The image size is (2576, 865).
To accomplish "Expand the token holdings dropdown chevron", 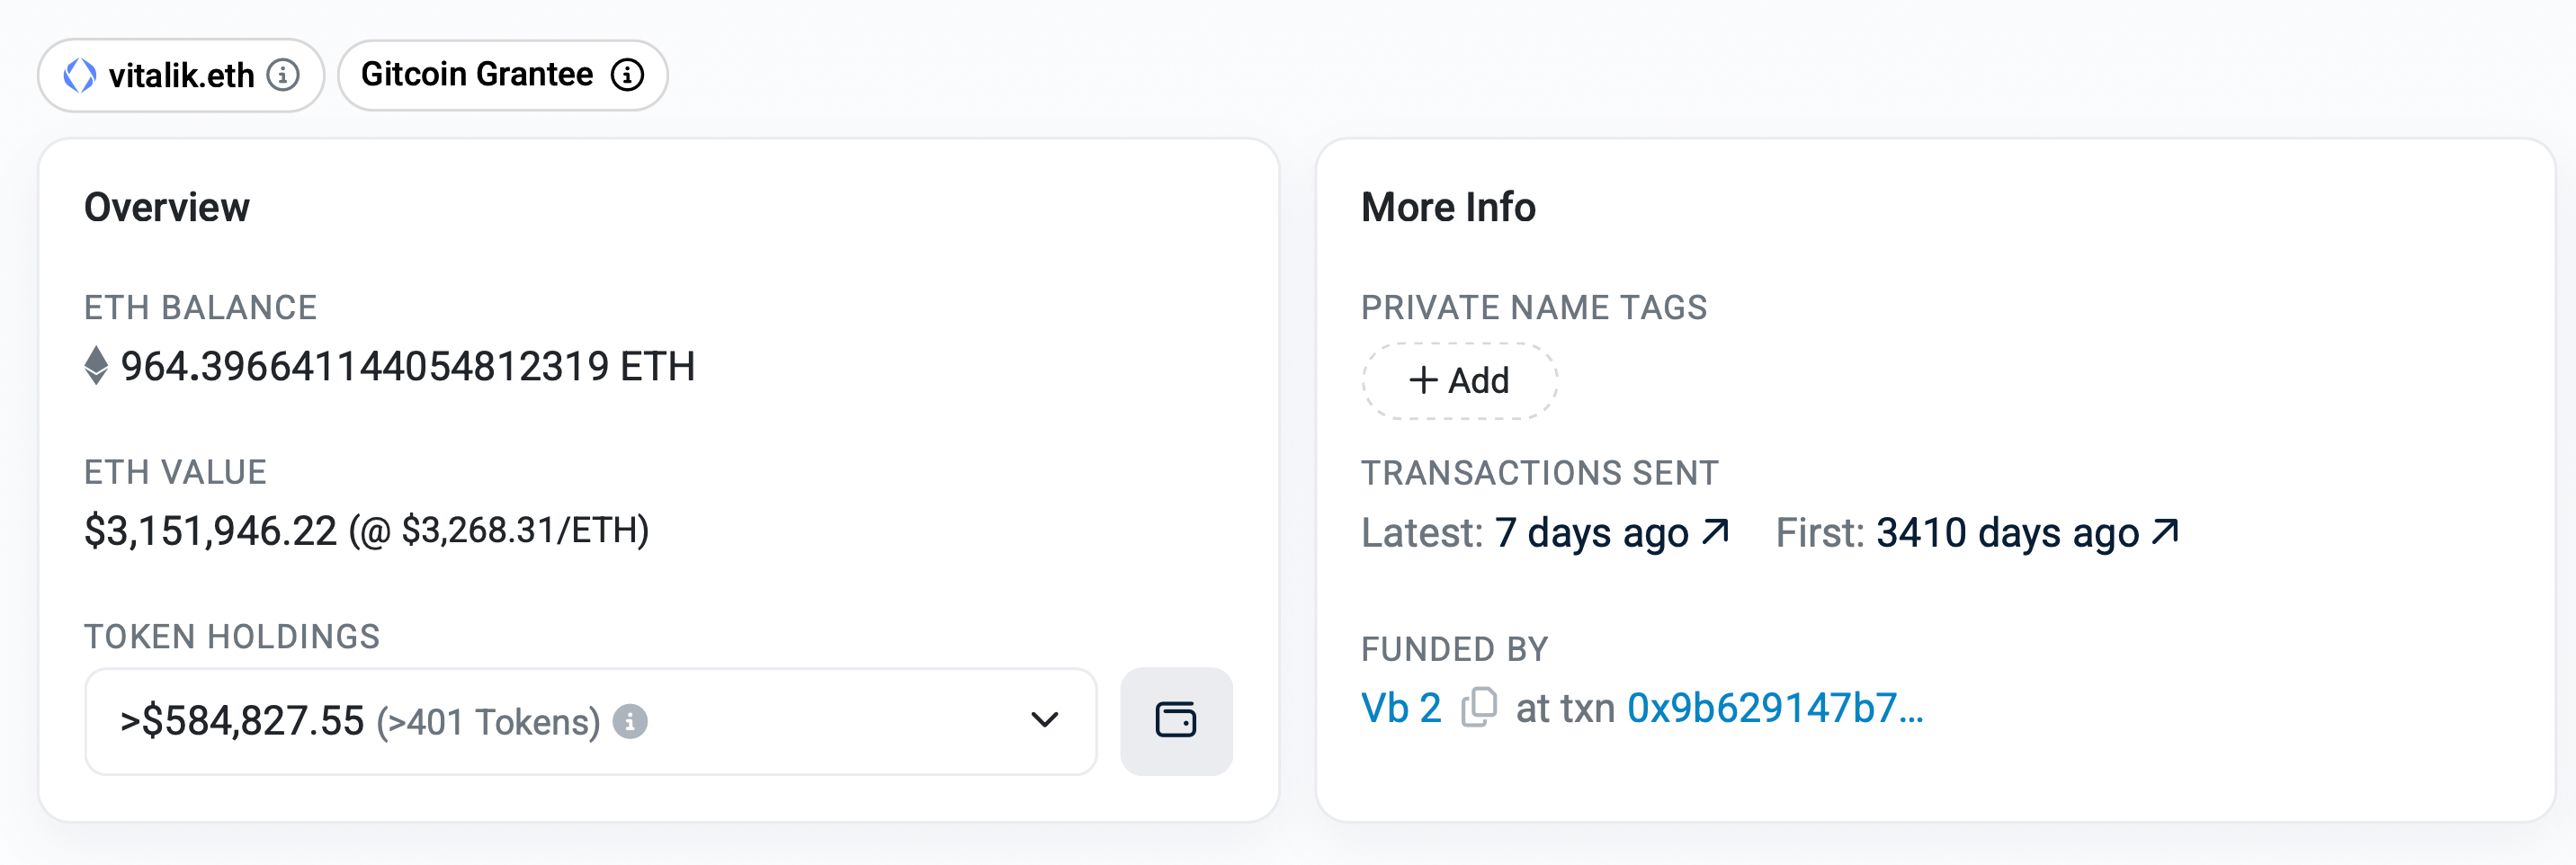I will [x=1044, y=720].
